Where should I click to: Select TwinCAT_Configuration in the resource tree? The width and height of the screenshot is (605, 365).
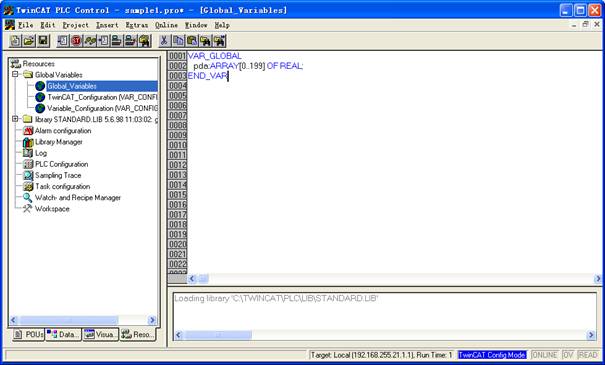click(102, 97)
